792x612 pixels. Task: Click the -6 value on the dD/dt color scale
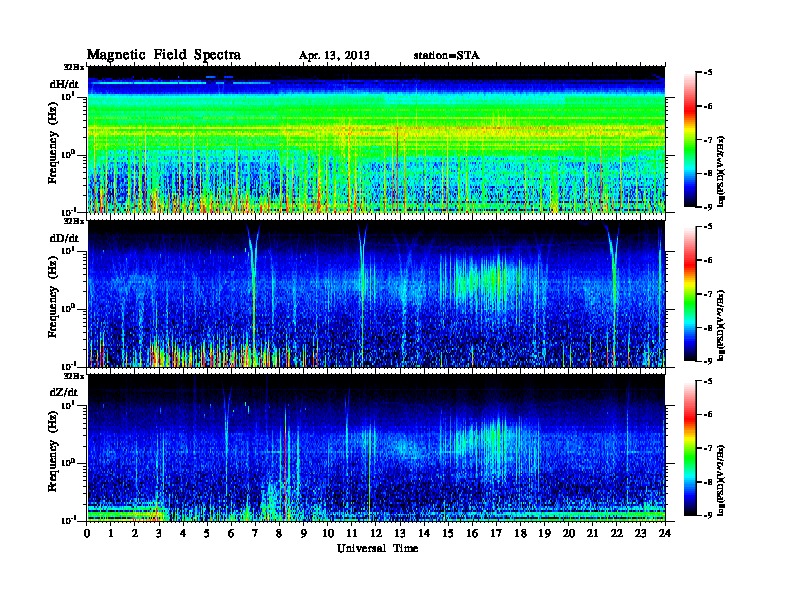(707, 261)
